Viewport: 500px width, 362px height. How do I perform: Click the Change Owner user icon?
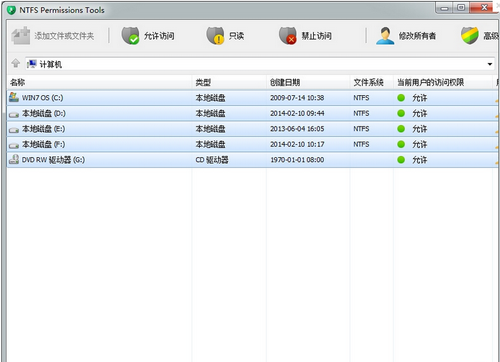point(385,36)
